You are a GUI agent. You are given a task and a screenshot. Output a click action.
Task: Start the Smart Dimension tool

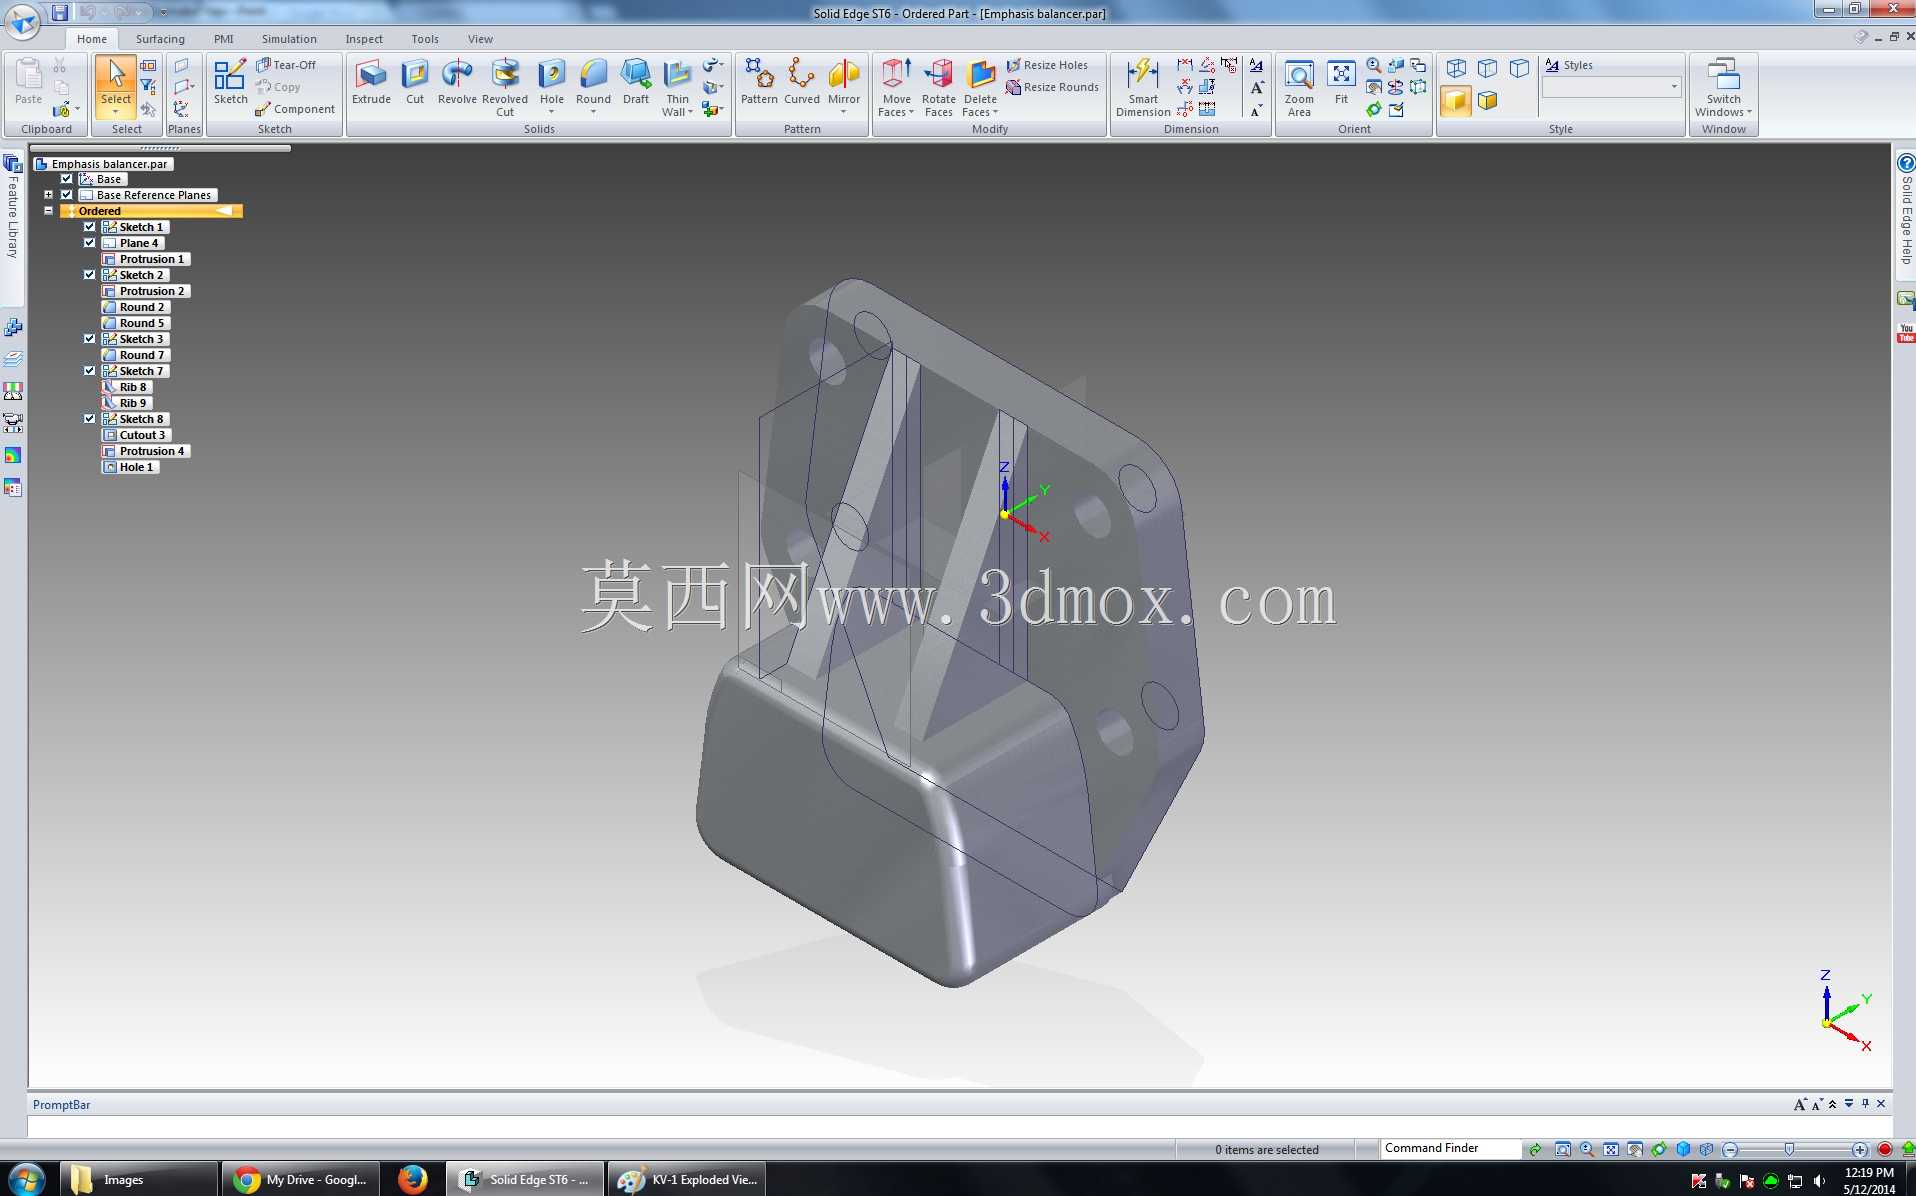point(1143,87)
